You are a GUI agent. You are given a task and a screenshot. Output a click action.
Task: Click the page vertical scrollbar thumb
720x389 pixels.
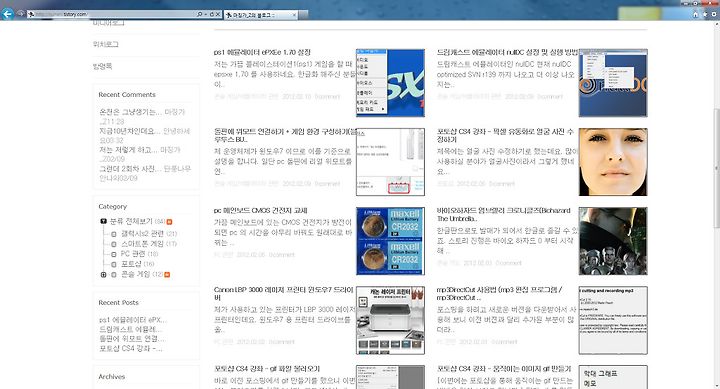(x=716, y=168)
